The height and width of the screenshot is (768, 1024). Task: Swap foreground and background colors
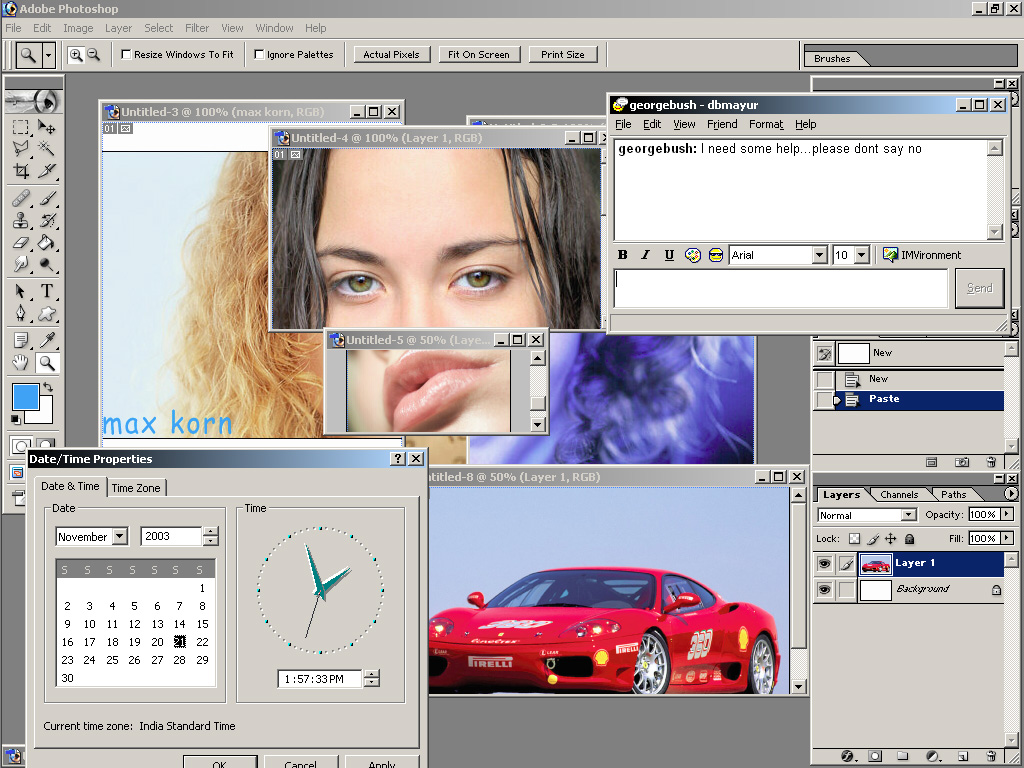(x=47, y=388)
